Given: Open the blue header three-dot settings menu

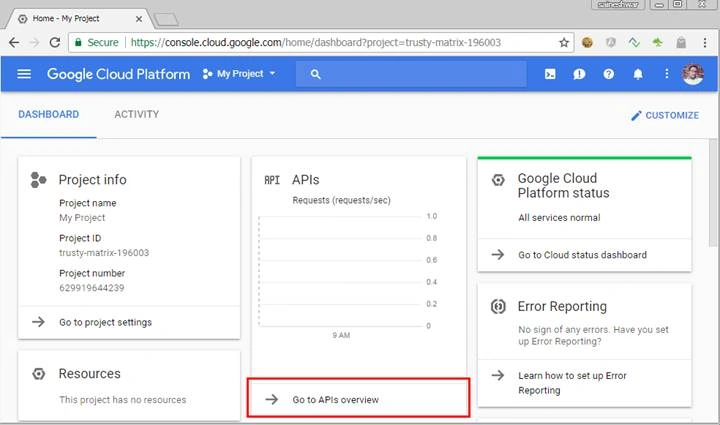Looking at the screenshot, I should [667, 74].
